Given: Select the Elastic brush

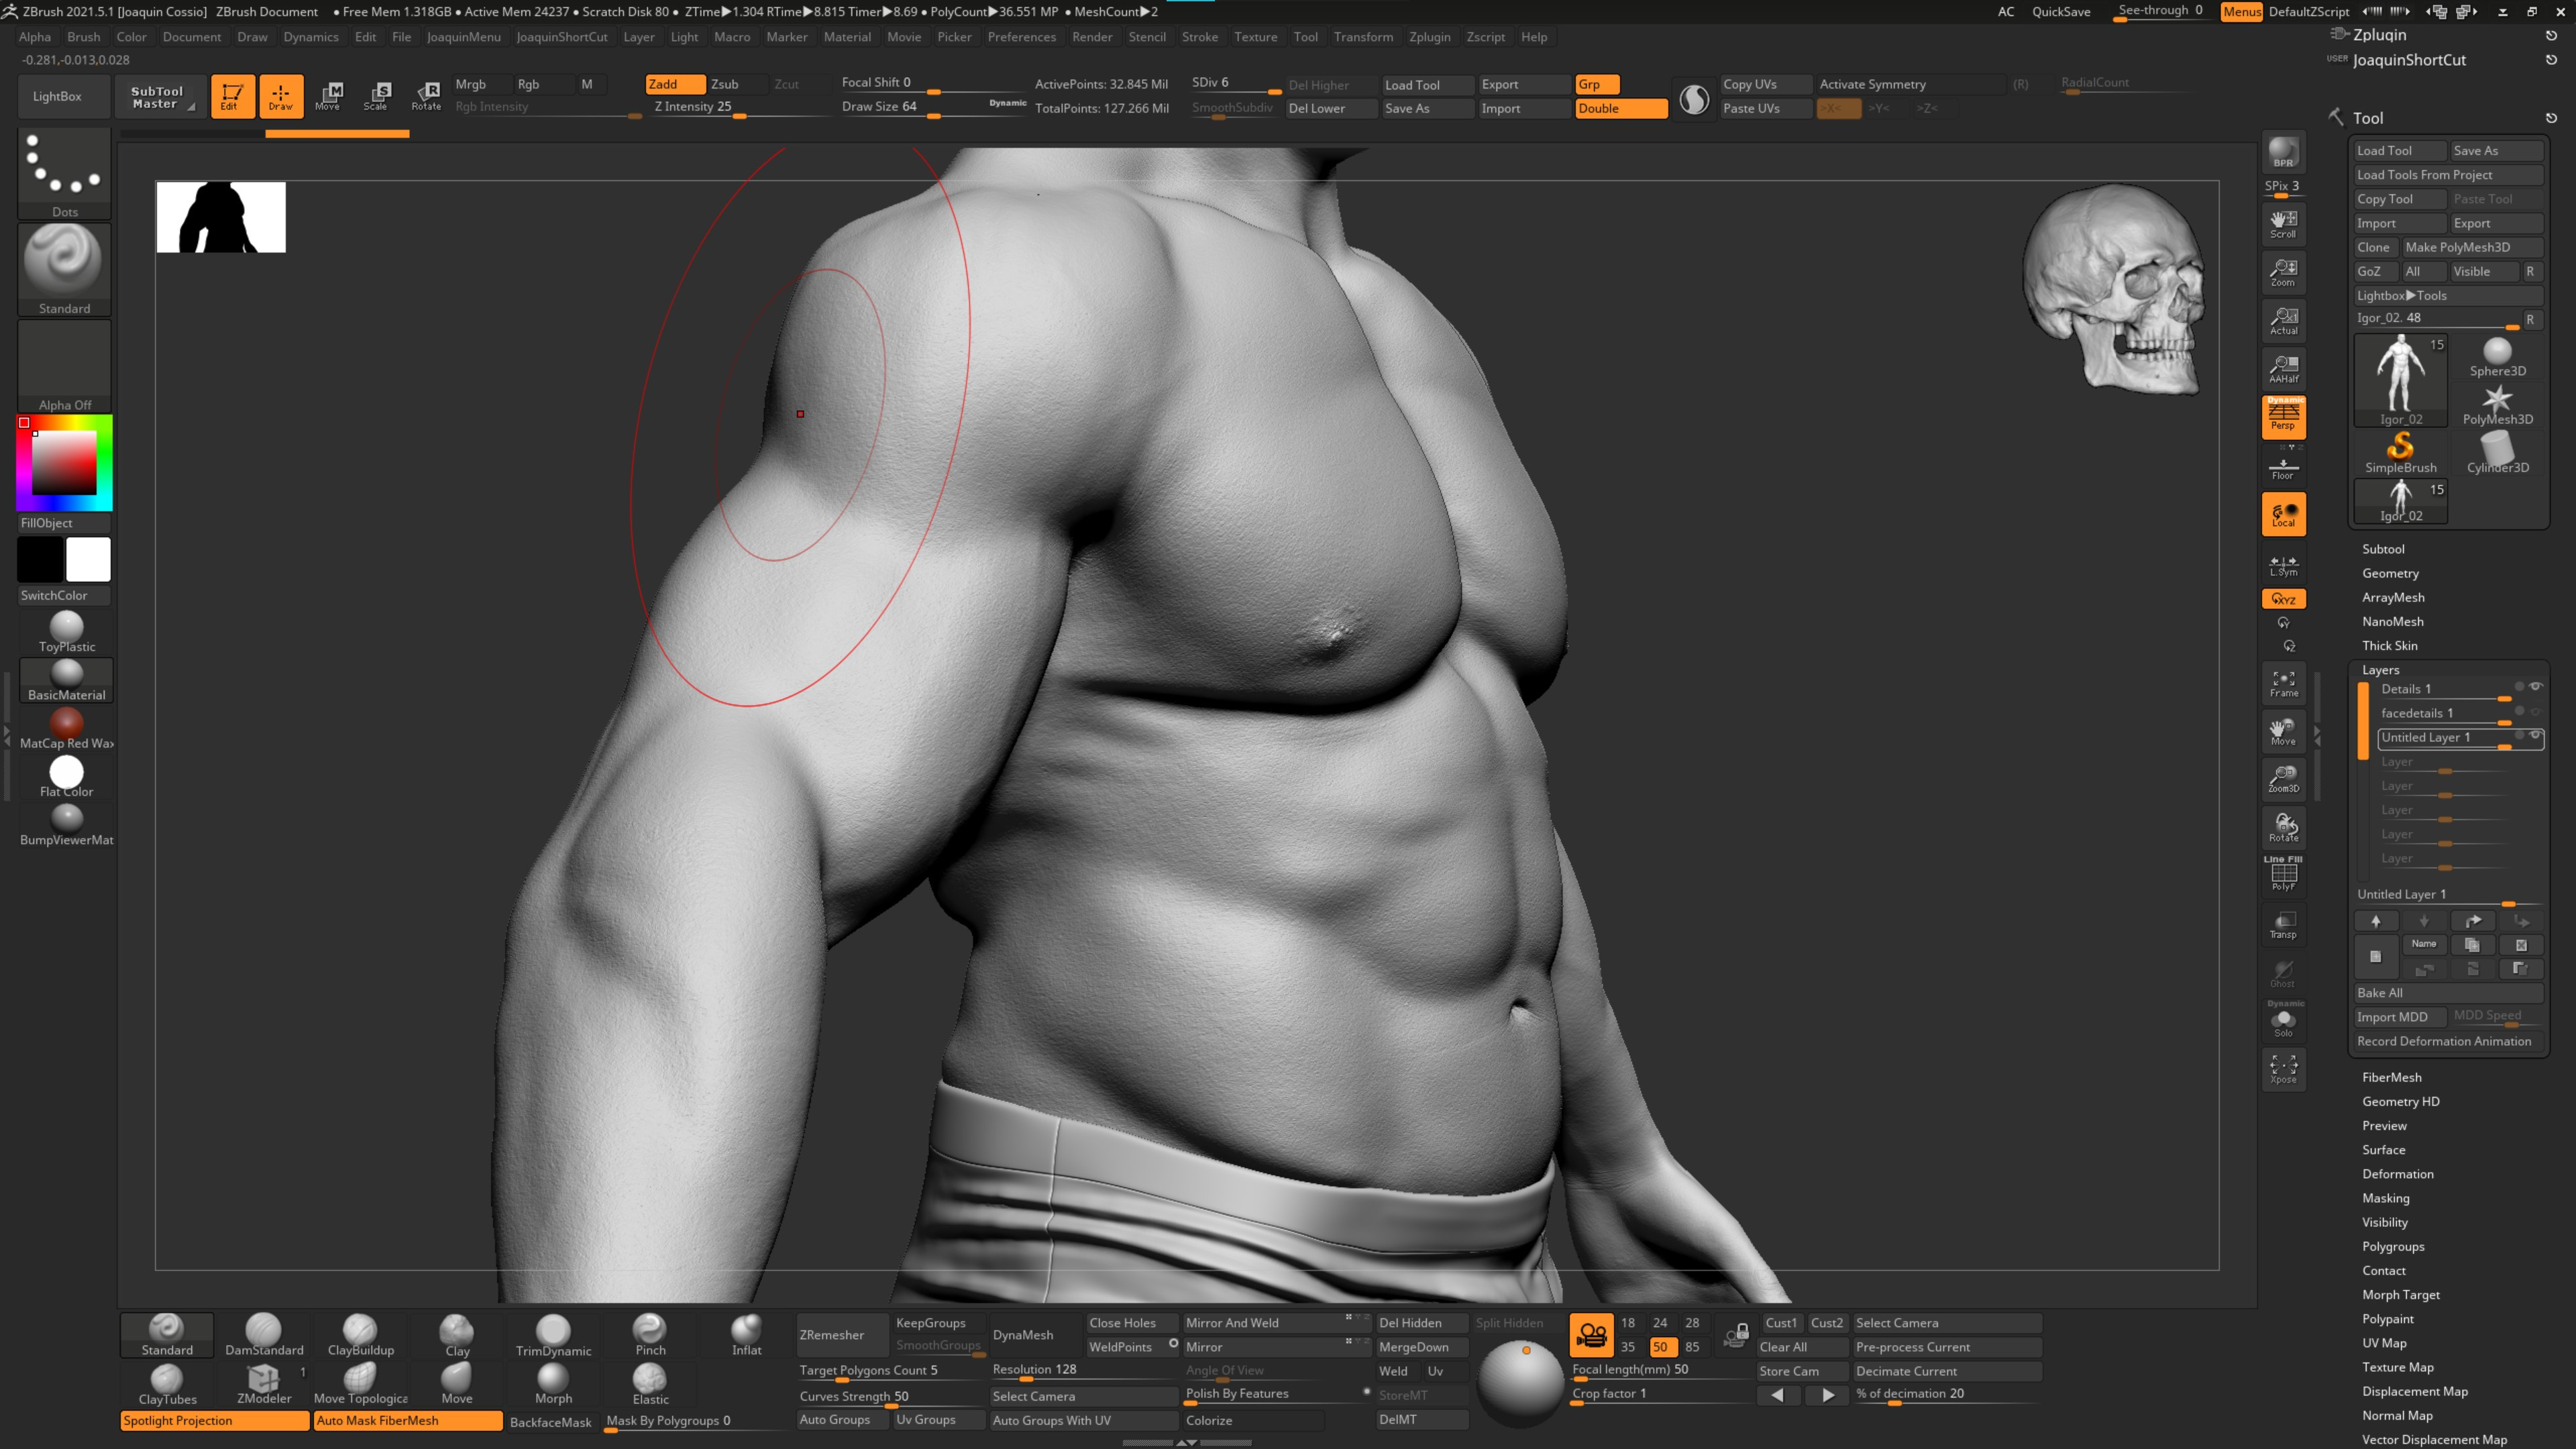Looking at the screenshot, I should 650,1384.
